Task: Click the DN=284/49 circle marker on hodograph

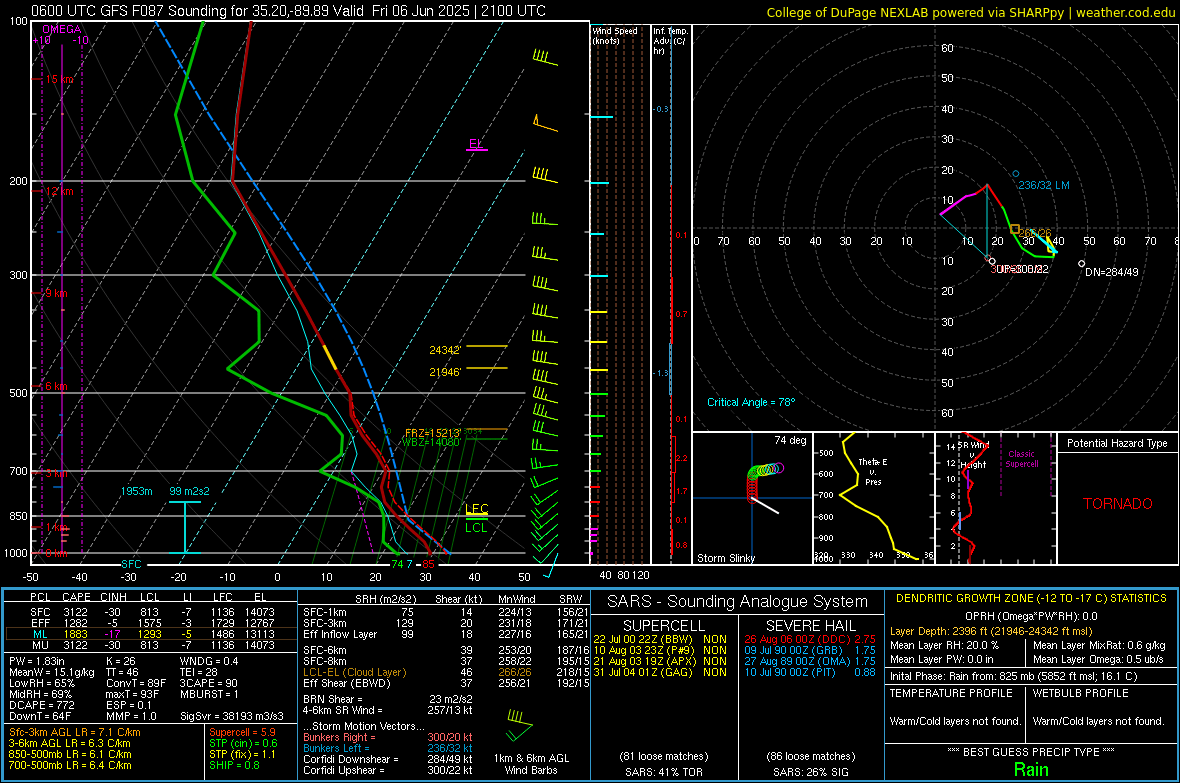Action: pyautogui.click(x=1081, y=264)
